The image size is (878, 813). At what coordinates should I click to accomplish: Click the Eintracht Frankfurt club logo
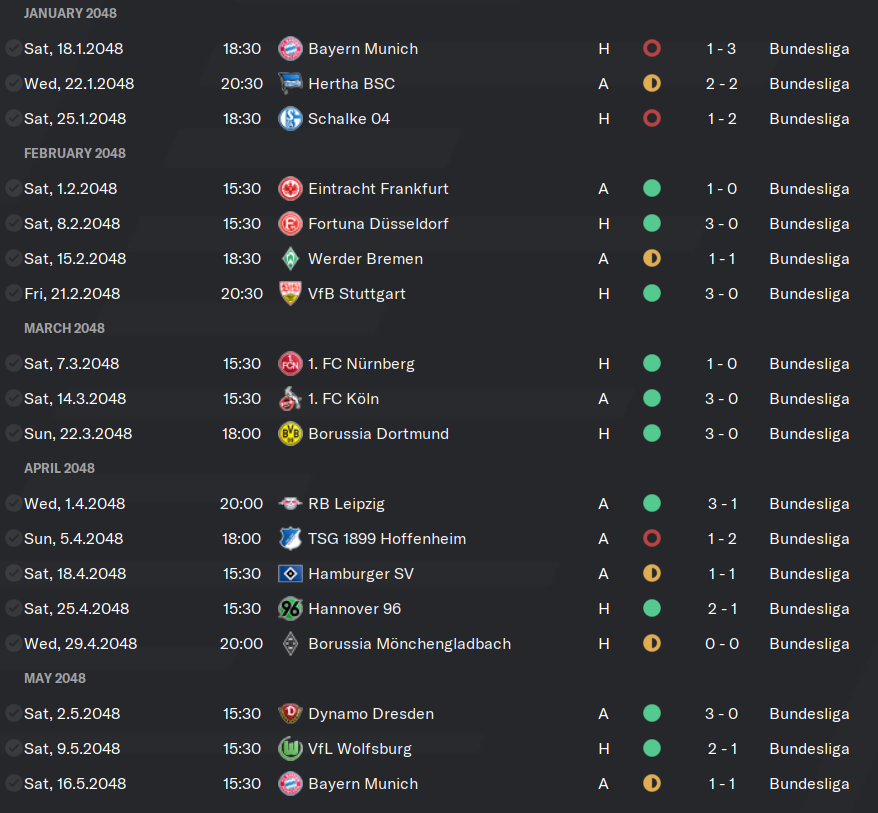tap(290, 189)
